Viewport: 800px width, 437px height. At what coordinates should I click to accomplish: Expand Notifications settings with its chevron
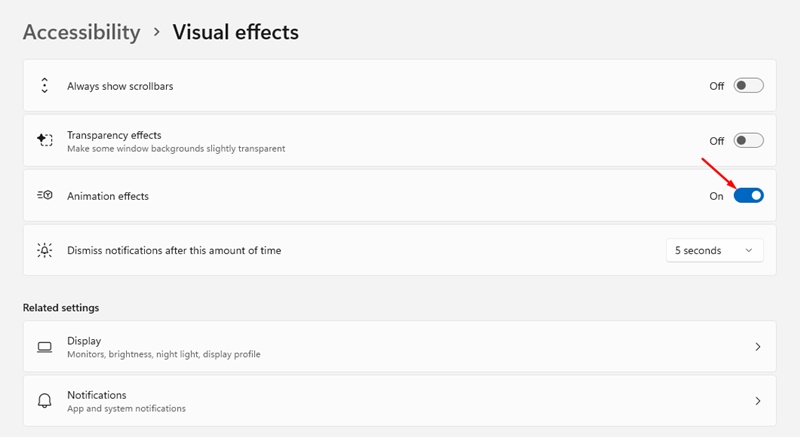[x=757, y=401]
